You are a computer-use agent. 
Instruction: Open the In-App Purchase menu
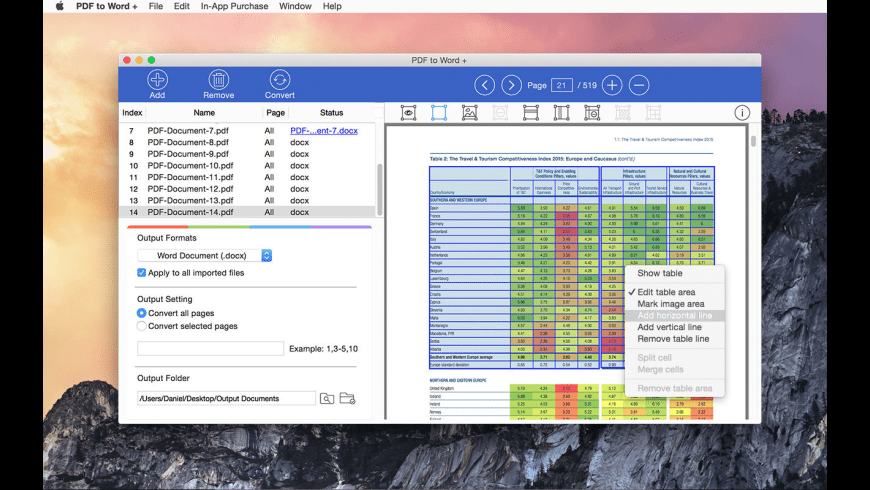[234, 6]
